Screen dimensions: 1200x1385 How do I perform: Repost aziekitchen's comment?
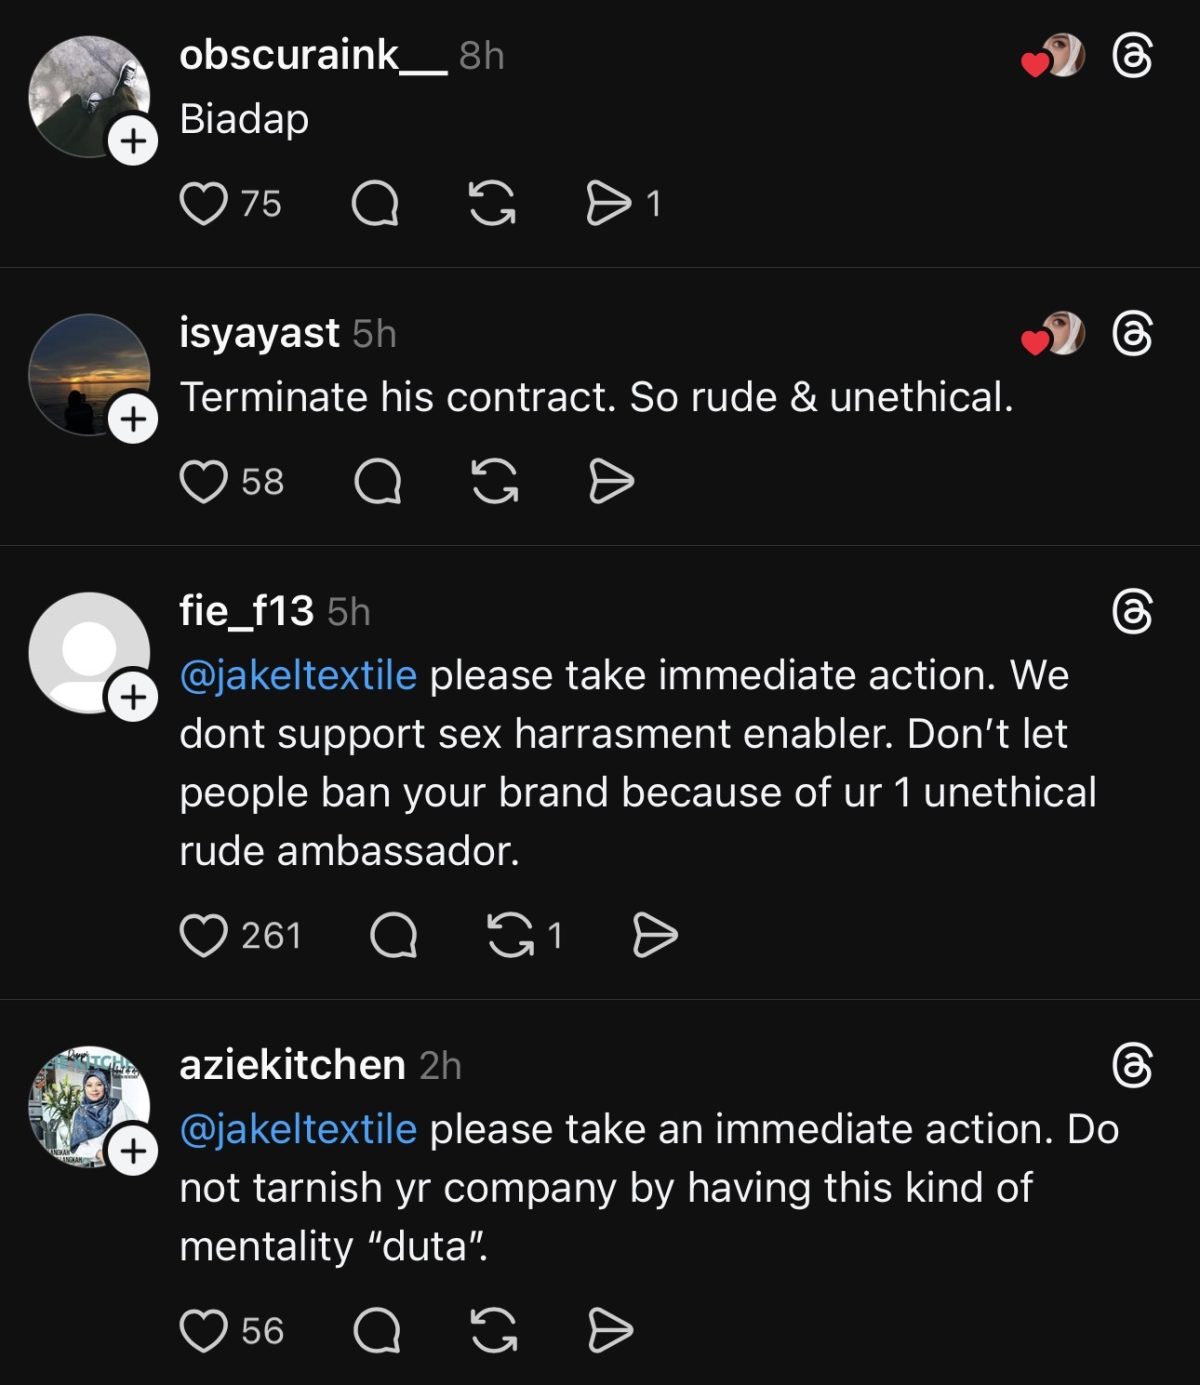(x=494, y=1331)
